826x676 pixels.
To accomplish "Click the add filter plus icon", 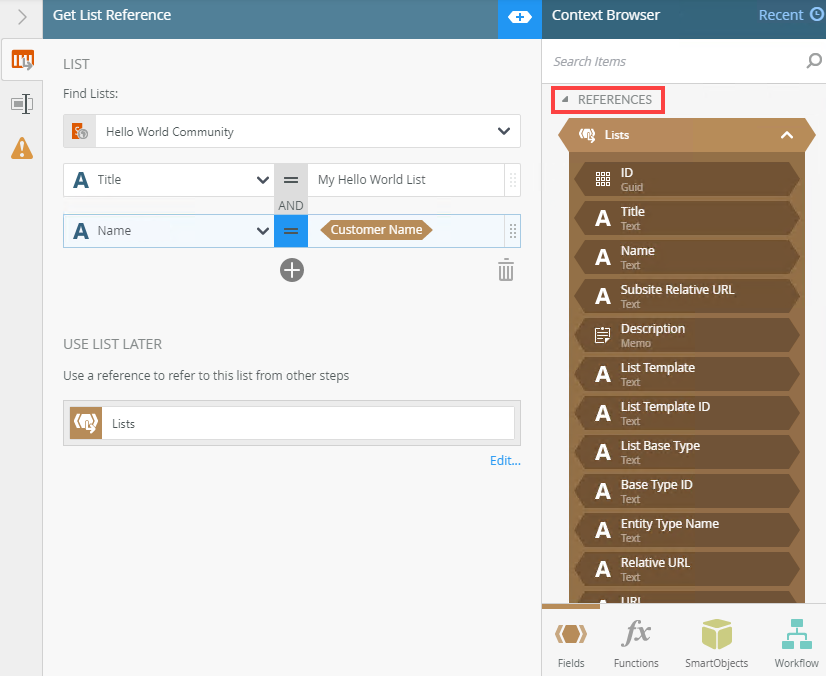I will [292, 270].
